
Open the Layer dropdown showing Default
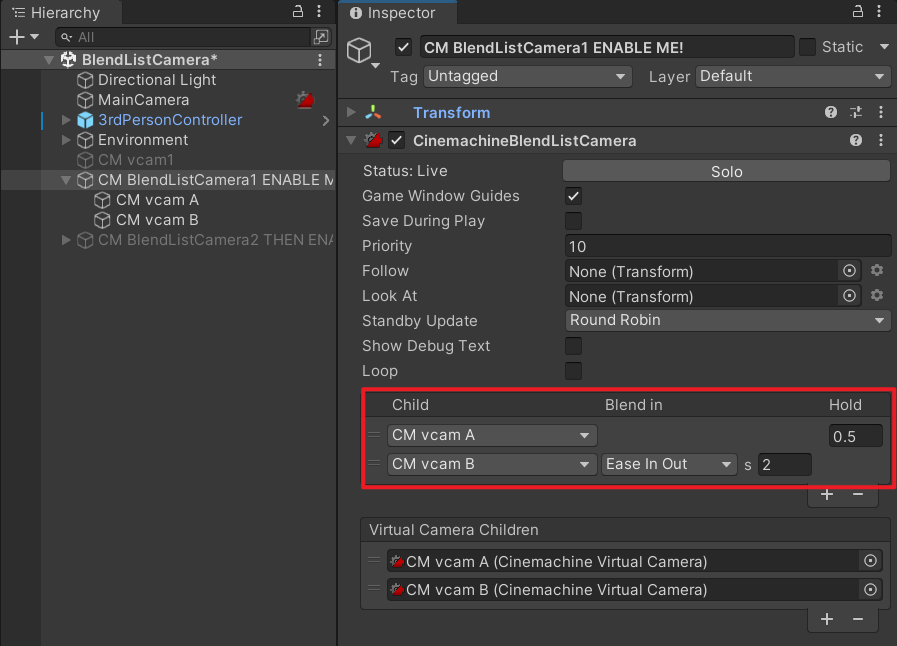pyautogui.click(x=793, y=76)
